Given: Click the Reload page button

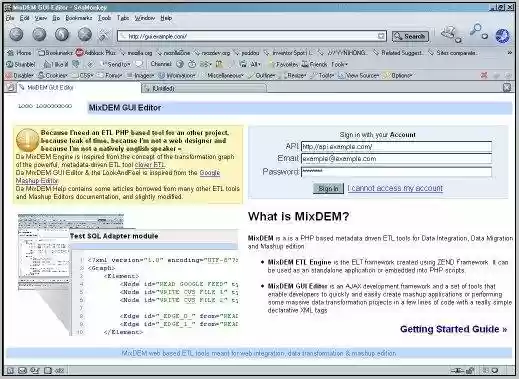Looking at the screenshot, I should coord(62,34).
